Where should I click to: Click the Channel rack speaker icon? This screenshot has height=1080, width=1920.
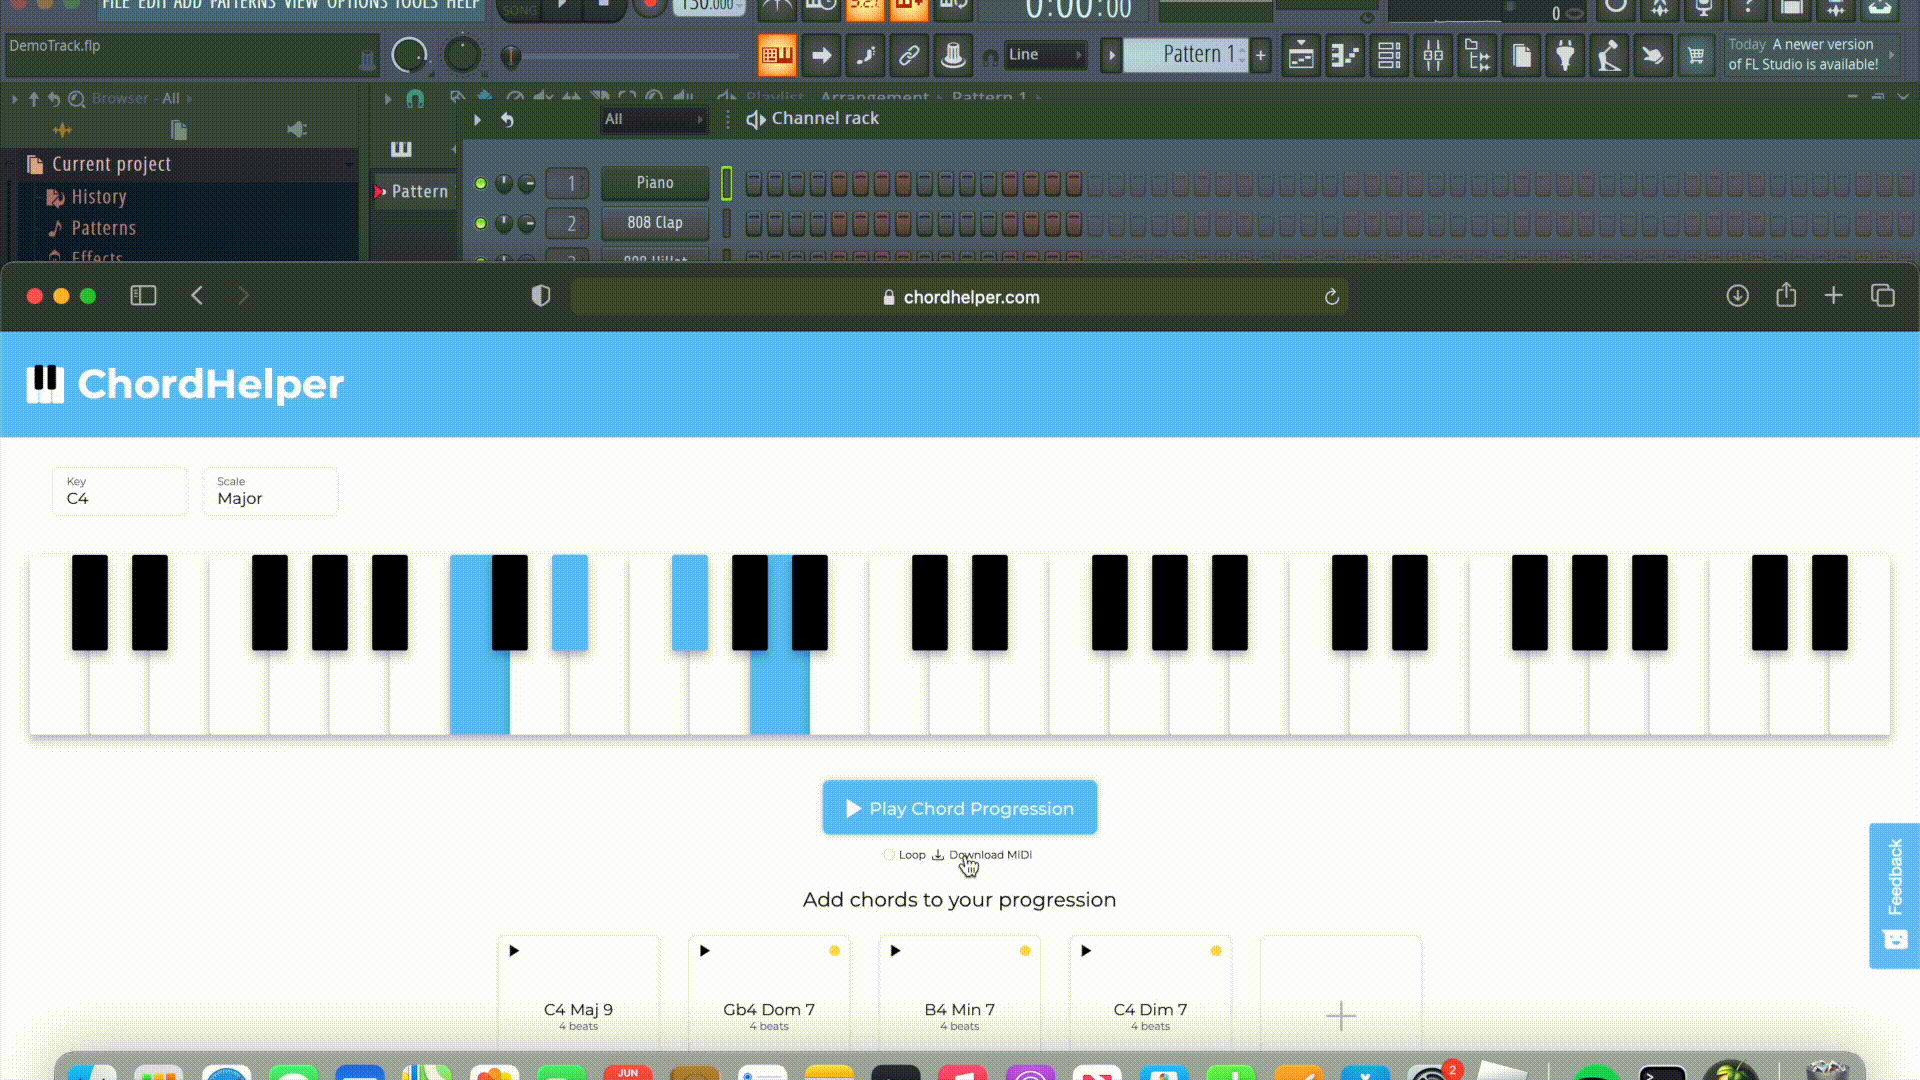click(756, 119)
